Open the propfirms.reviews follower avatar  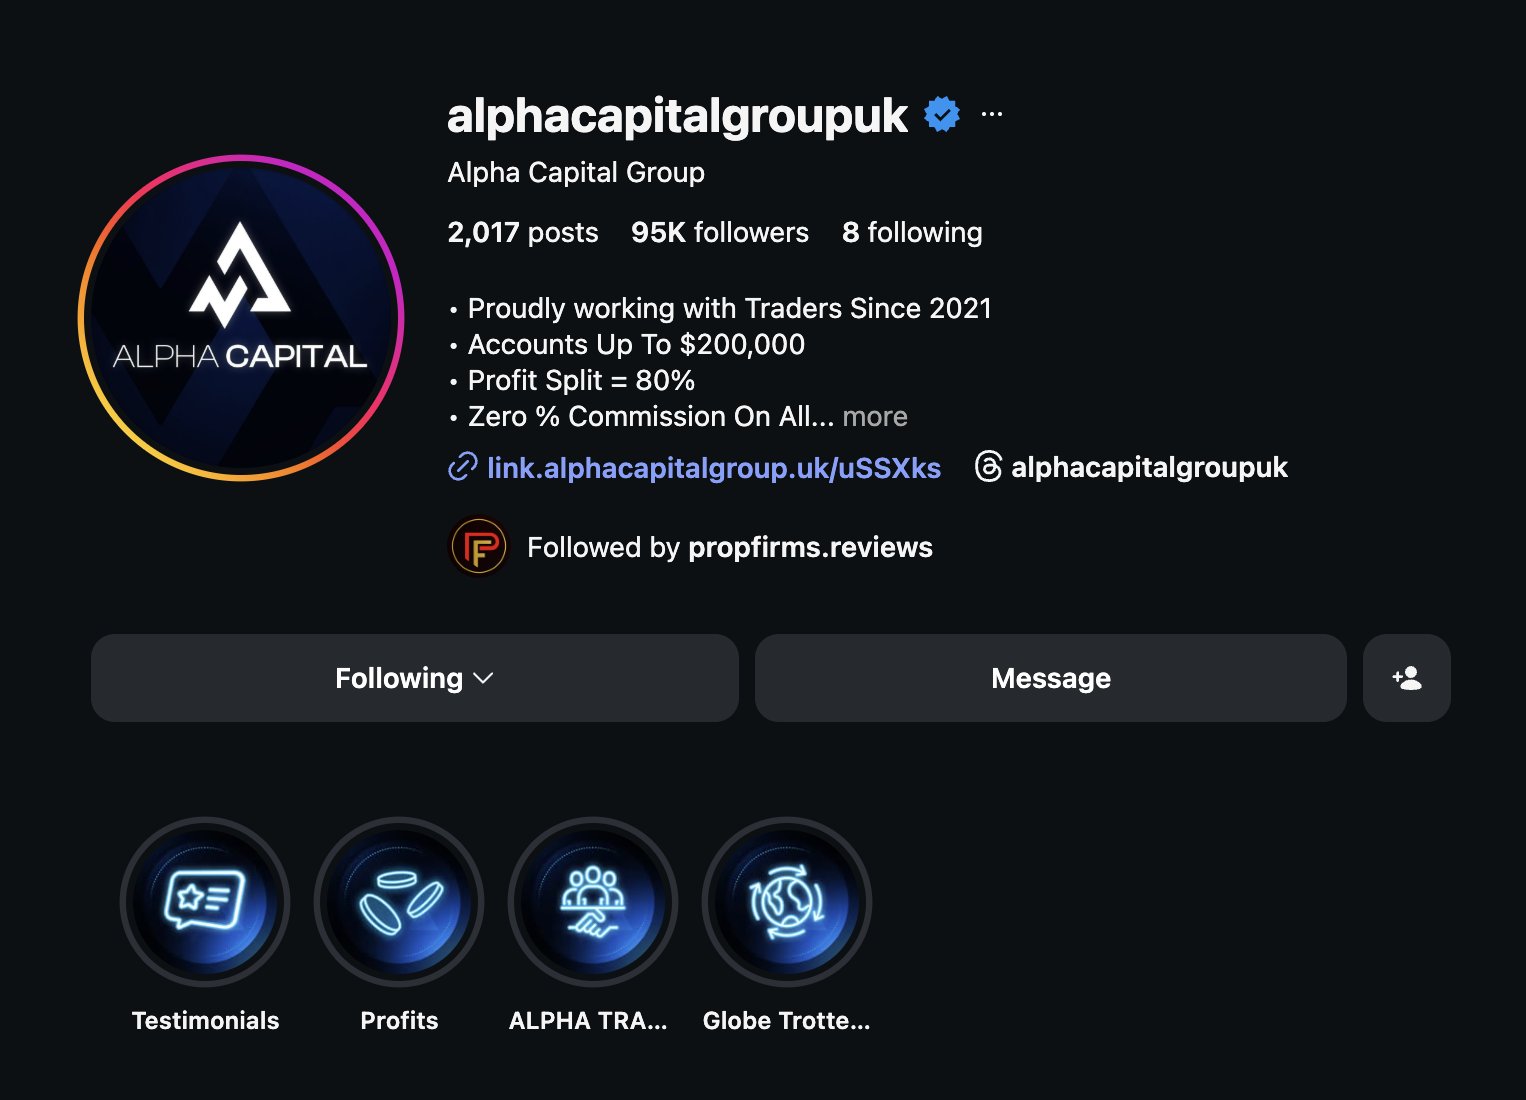coord(479,547)
